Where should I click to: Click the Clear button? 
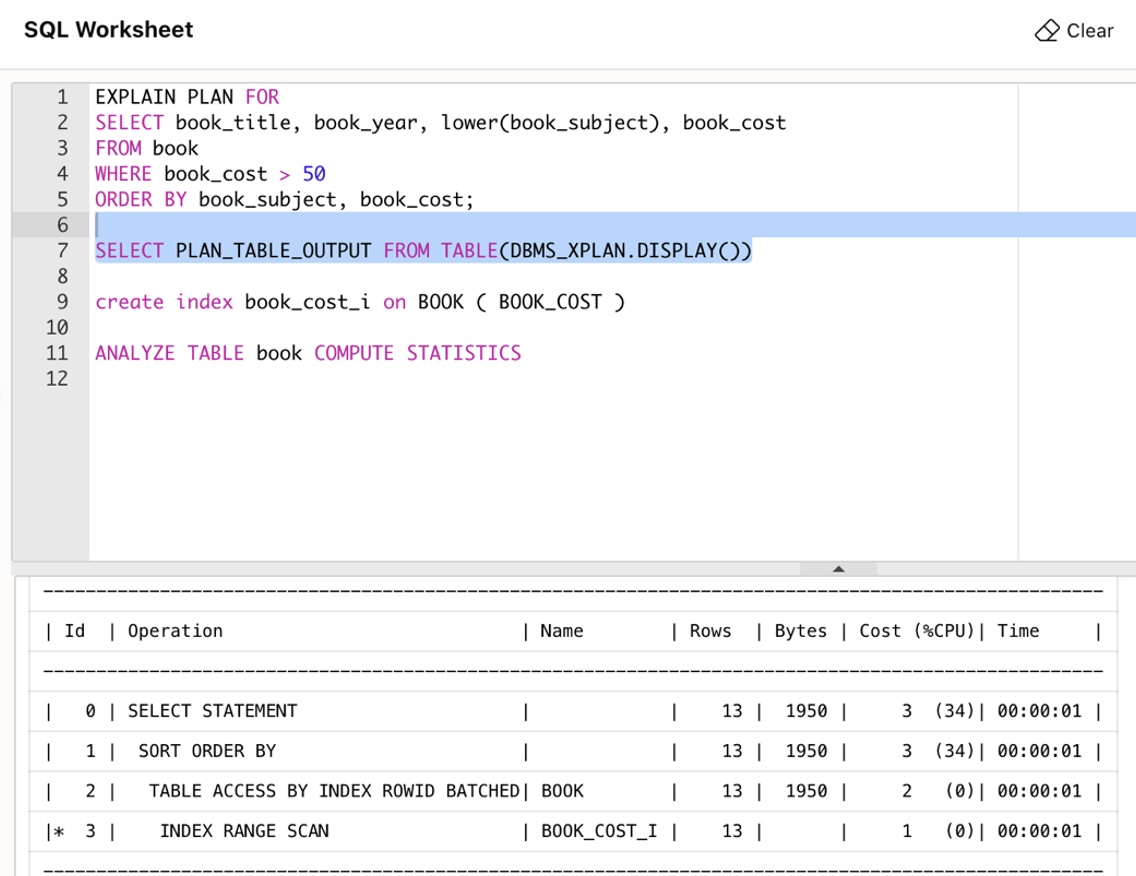1090,30
